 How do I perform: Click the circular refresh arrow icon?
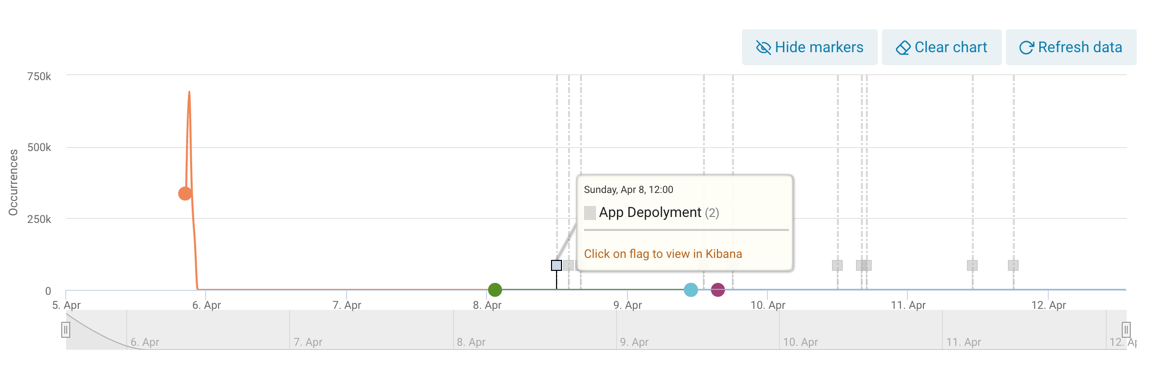(1026, 47)
